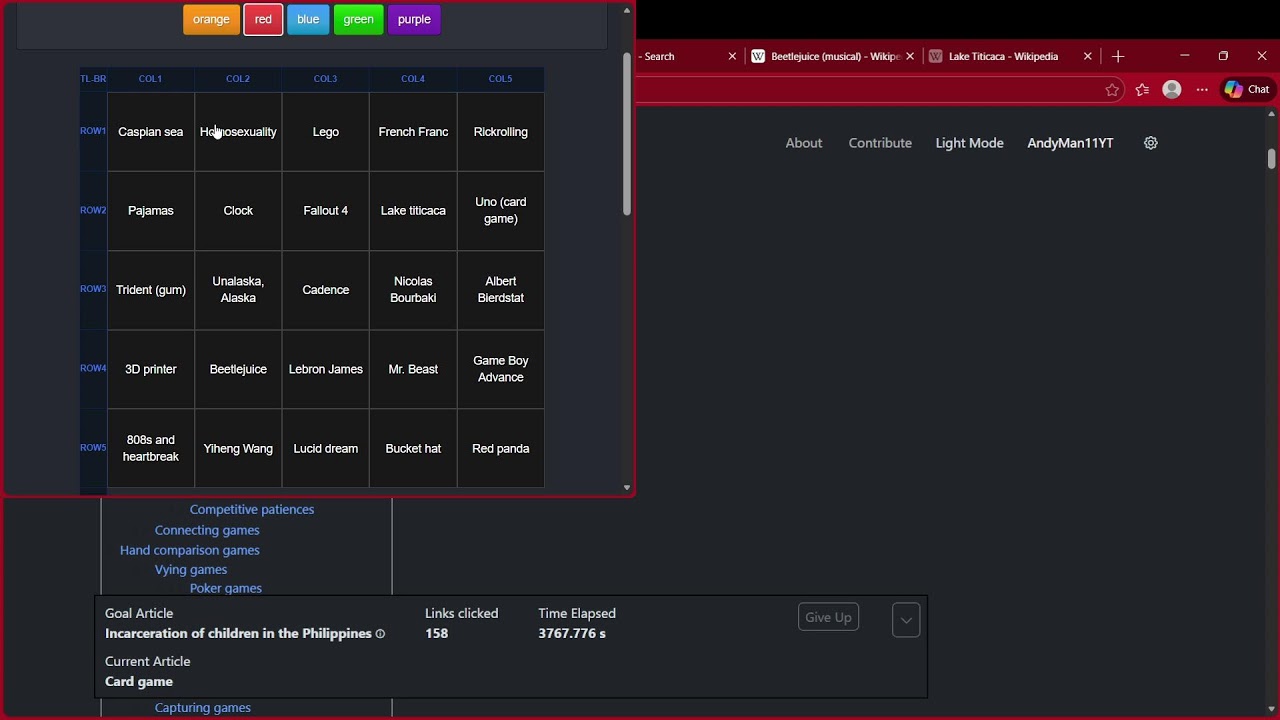Close the Lake Titicaca tab
The height and width of the screenshot is (720, 1280).
pyautogui.click(x=1088, y=57)
